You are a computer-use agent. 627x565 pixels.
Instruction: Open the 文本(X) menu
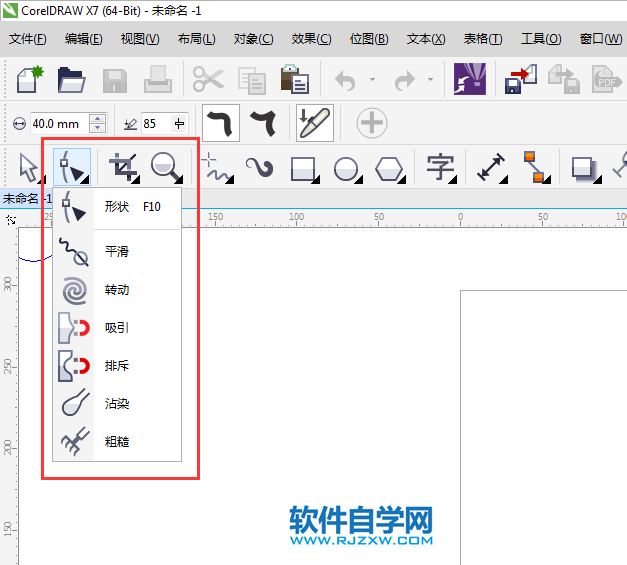click(x=426, y=39)
